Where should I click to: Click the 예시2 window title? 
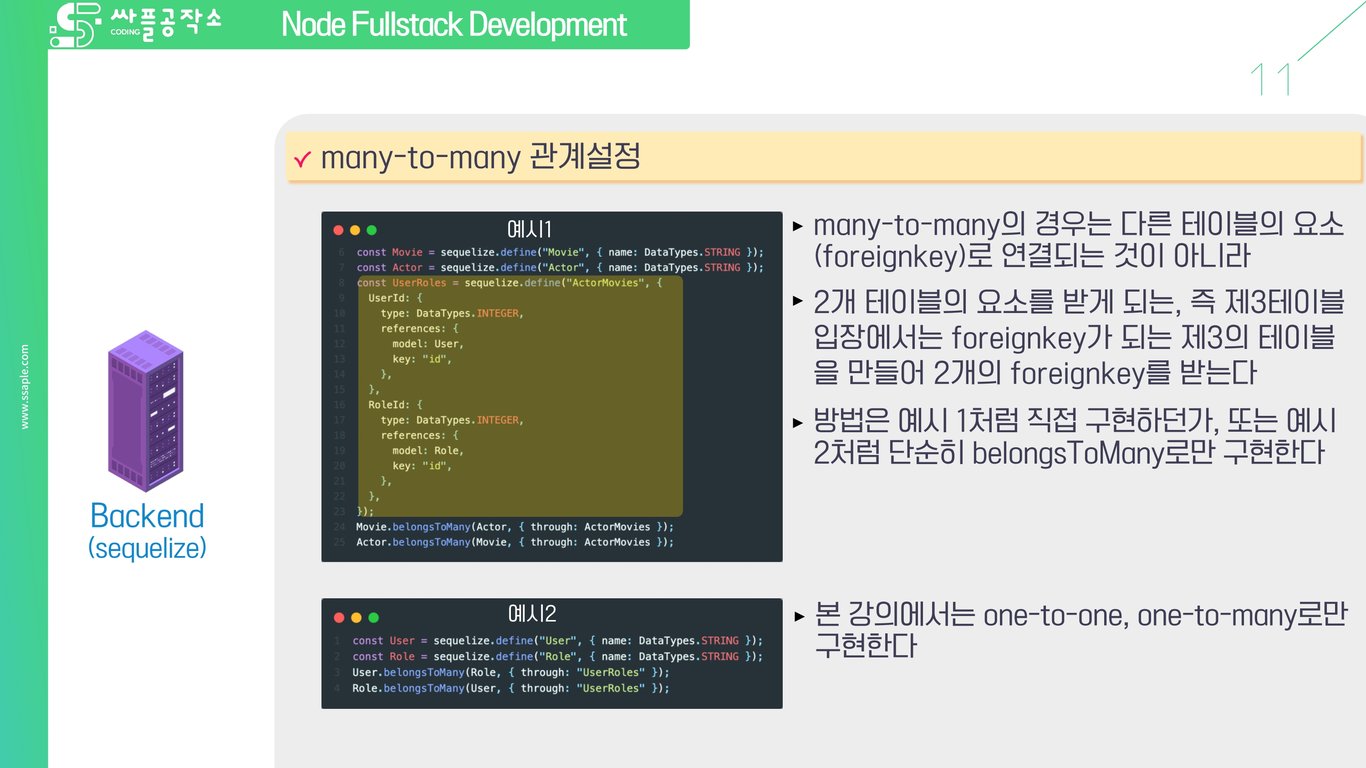coord(532,614)
